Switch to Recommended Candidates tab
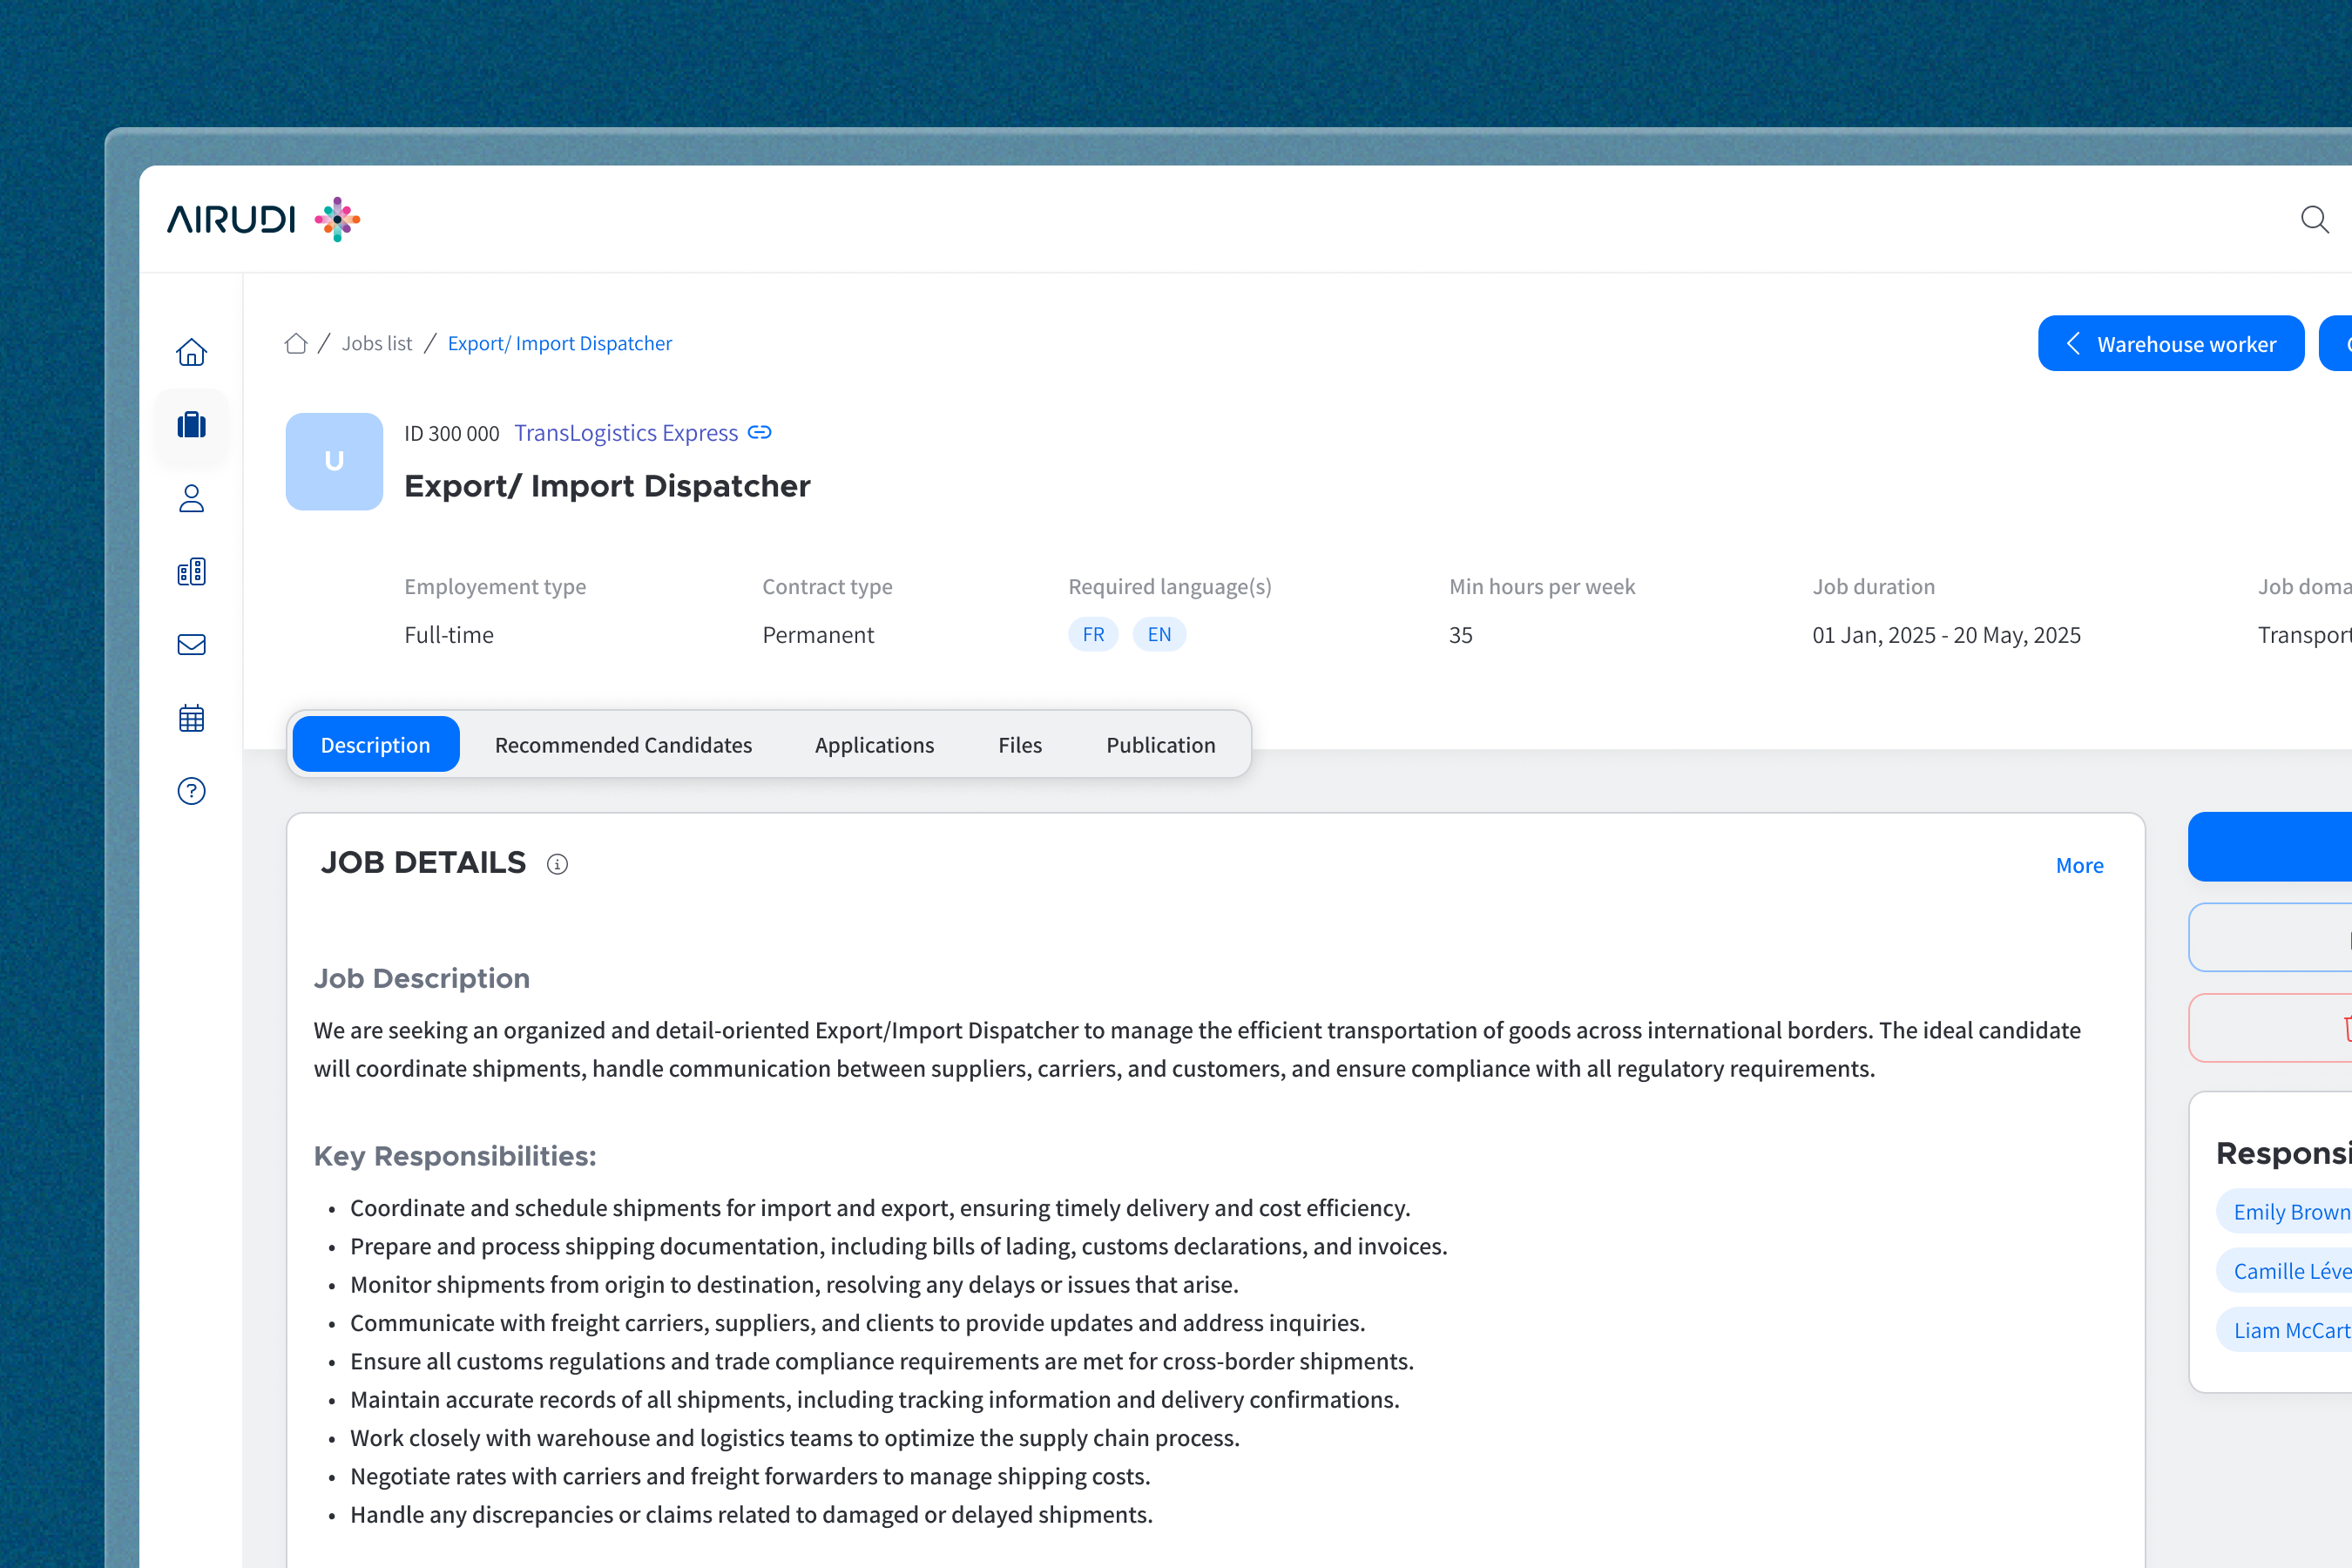Viewport: 2352px width, 1568px height. click(623, 745)
